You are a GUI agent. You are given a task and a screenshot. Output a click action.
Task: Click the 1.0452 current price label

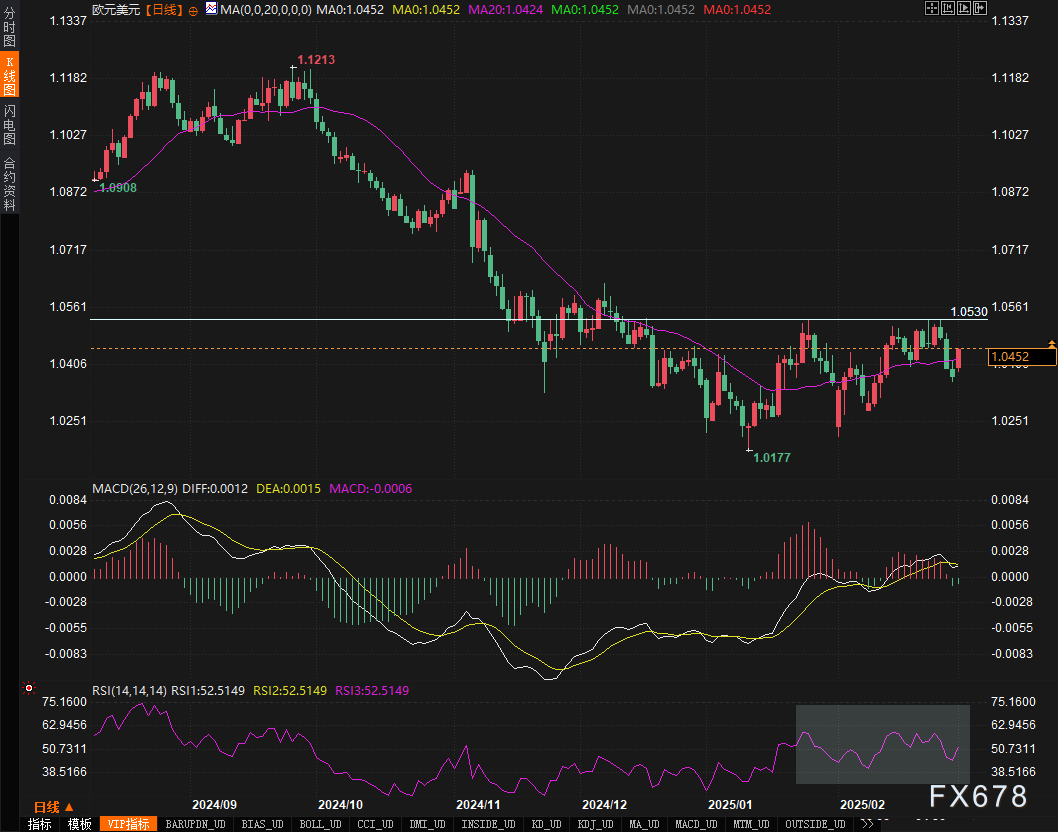(1012, 357)
